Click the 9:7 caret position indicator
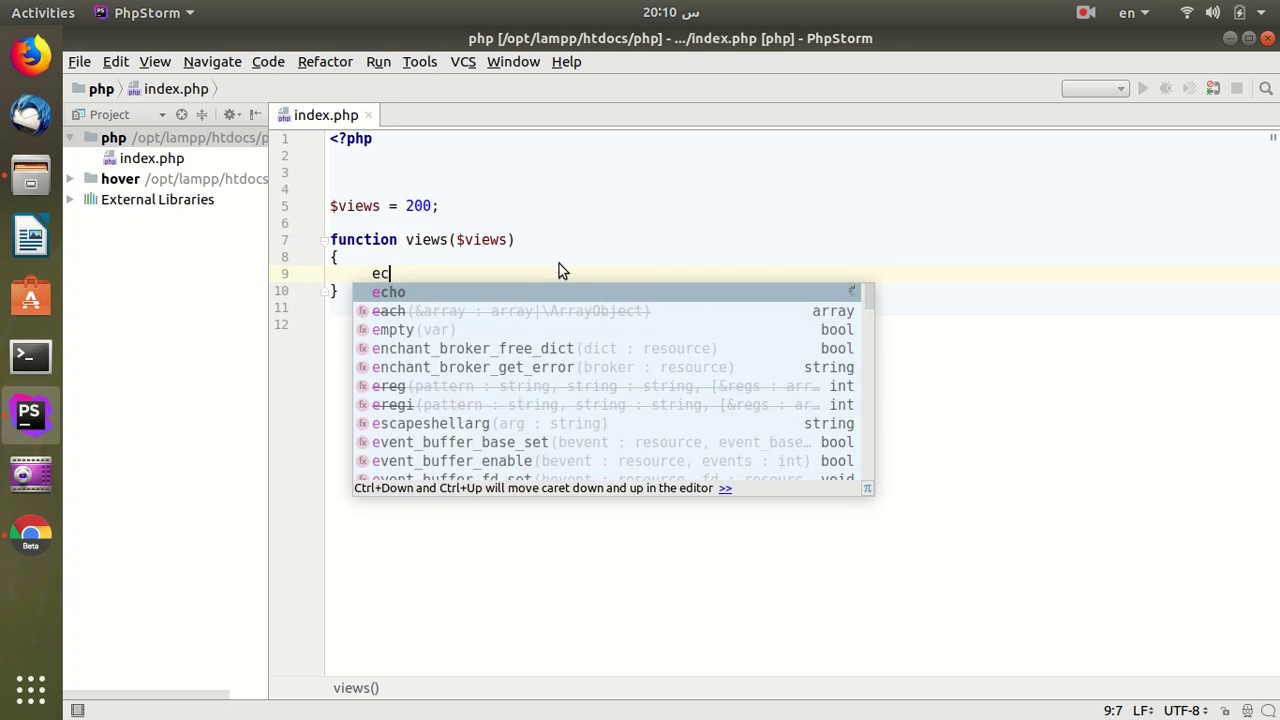This screenshot has height=720, width=1280. point(1113,711)
